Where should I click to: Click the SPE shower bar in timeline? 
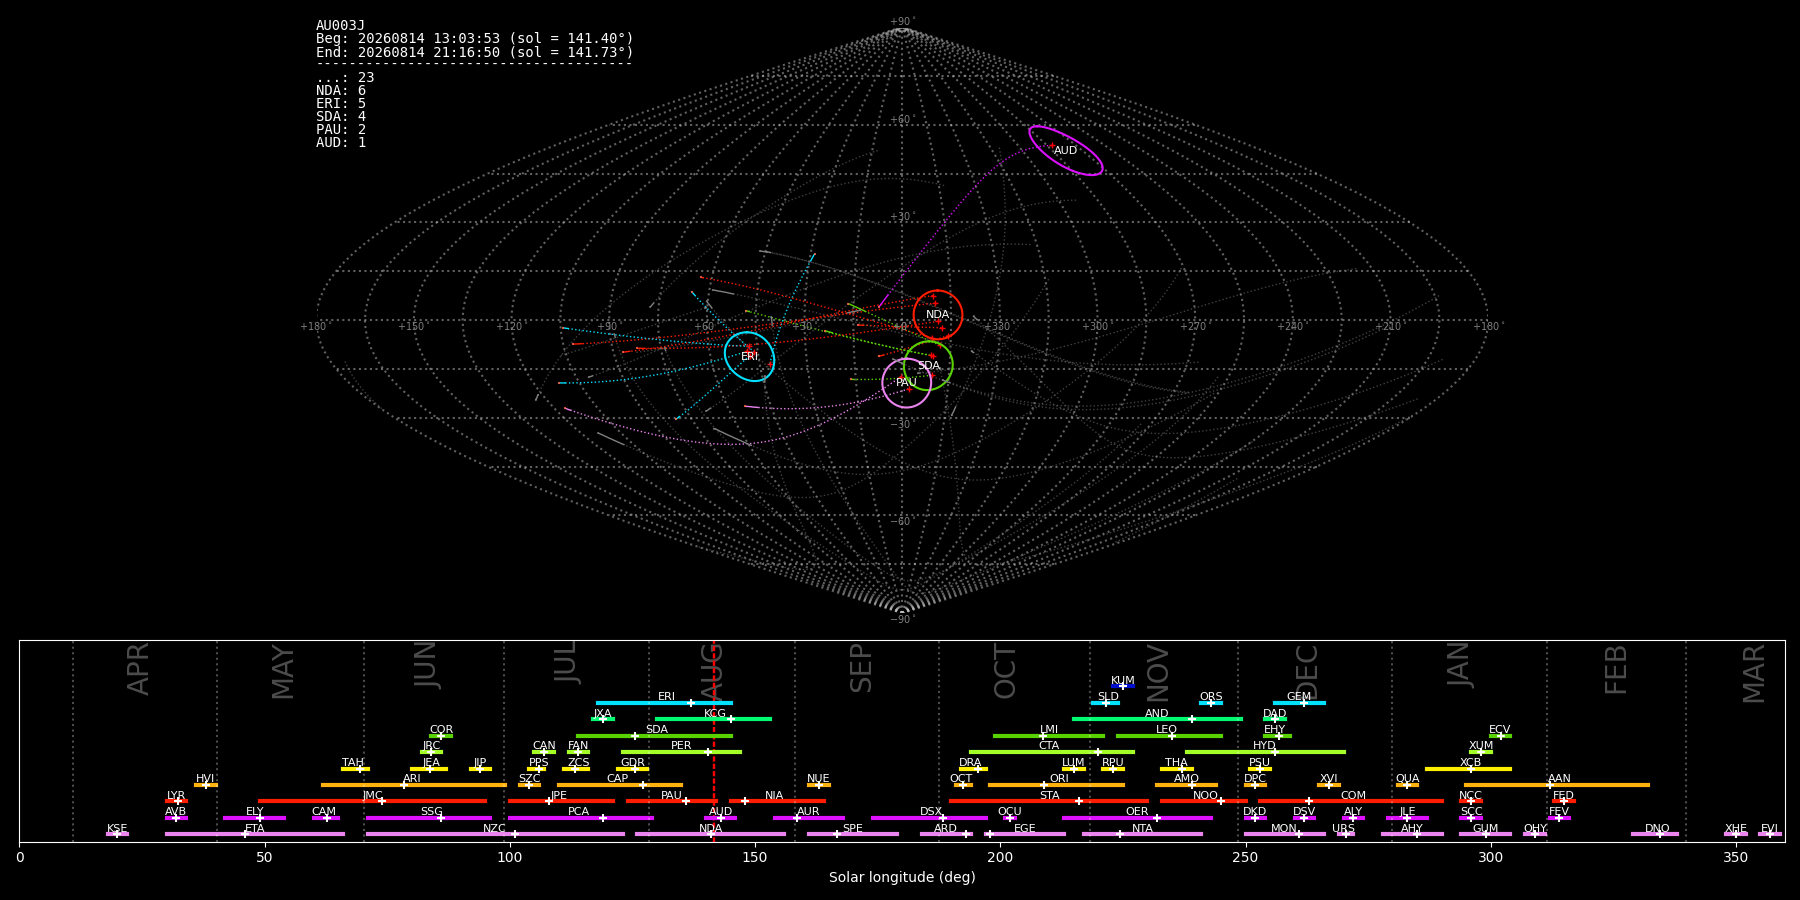tap(853, 834)
